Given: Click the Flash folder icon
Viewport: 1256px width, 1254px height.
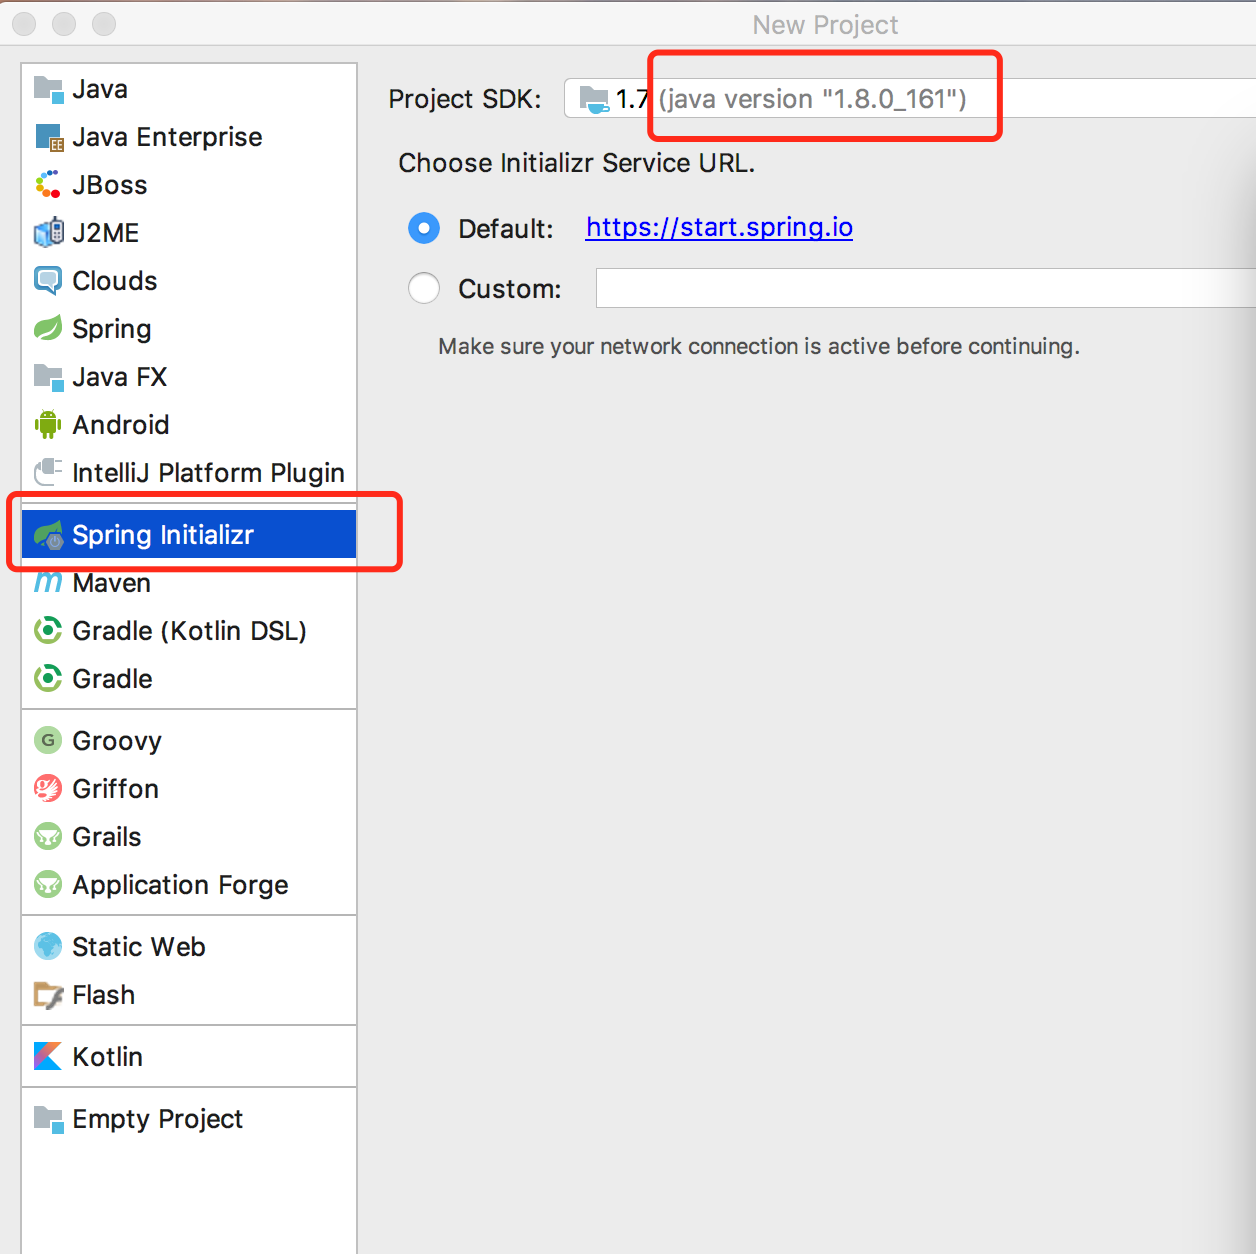Looking at the screenshot, I should point(48,995).
